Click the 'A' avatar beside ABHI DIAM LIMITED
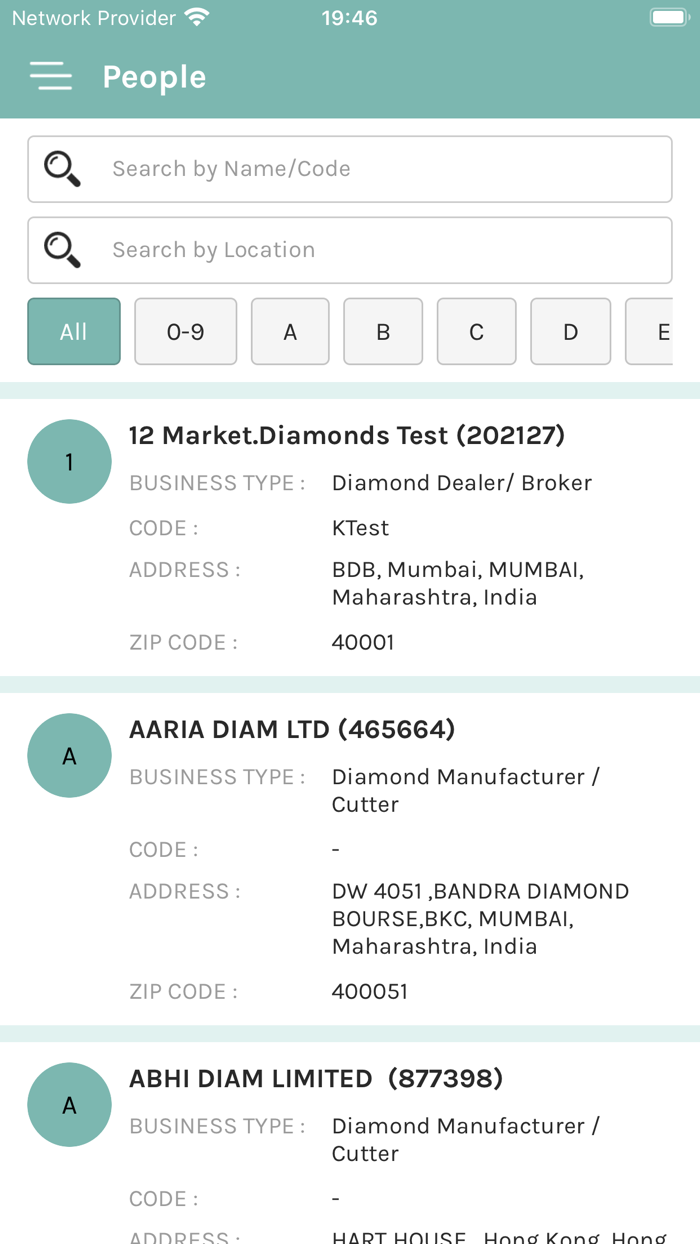The width and height of the screenshot is (700, 1244). coord(68,1104)
